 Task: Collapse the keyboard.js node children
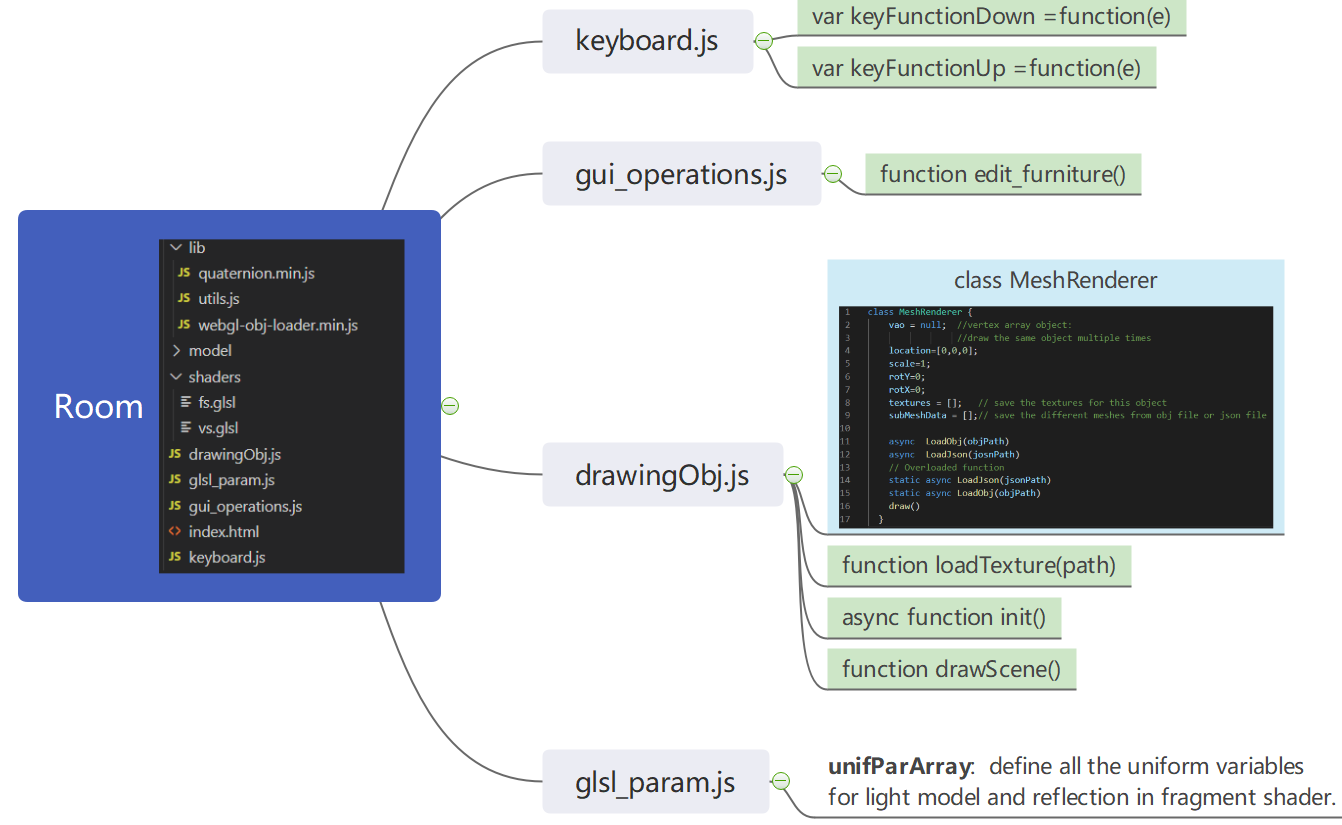pyautogui.click(x=764, y=41)
